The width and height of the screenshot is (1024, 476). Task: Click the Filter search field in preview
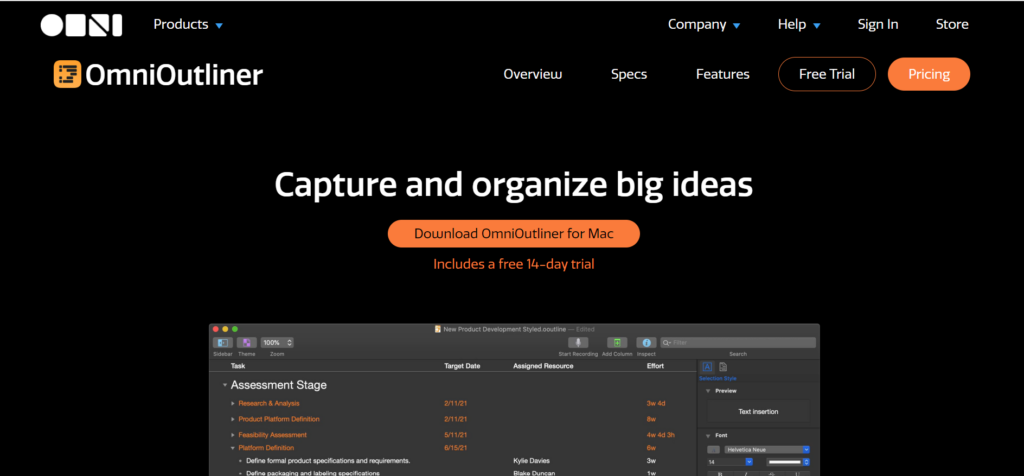tap(738, 343)
